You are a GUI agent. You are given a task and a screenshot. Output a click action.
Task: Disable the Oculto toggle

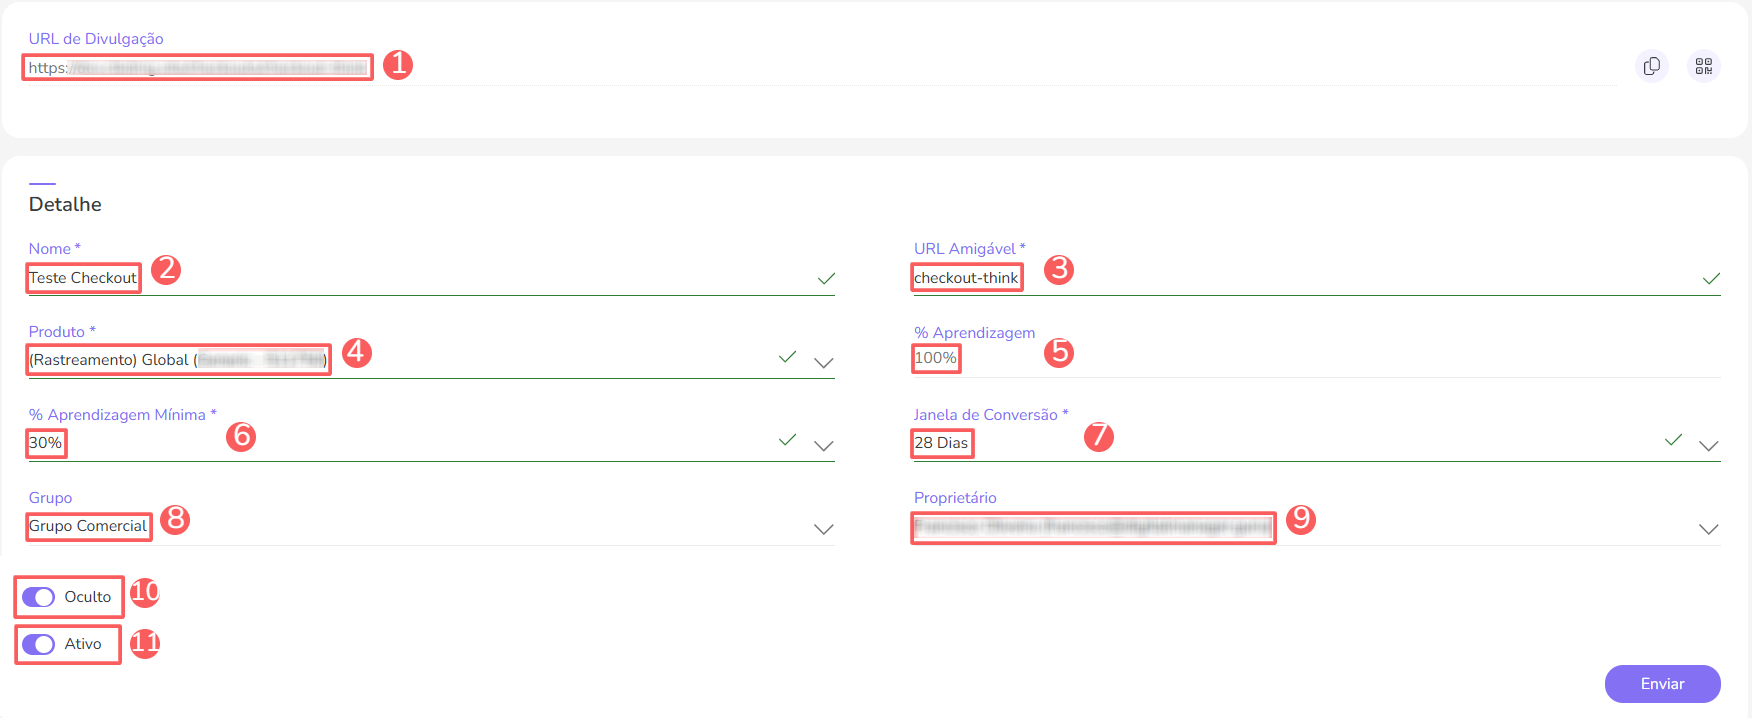38,597
